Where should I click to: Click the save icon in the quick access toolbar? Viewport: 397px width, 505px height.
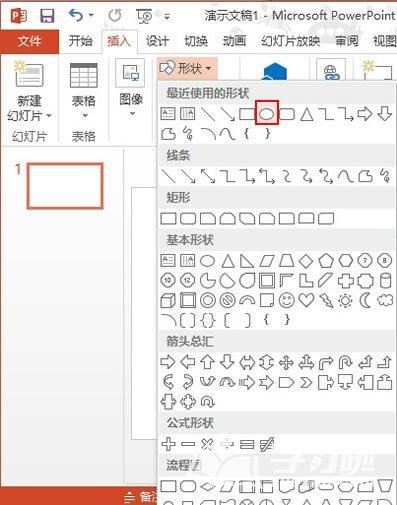point(47,16)
